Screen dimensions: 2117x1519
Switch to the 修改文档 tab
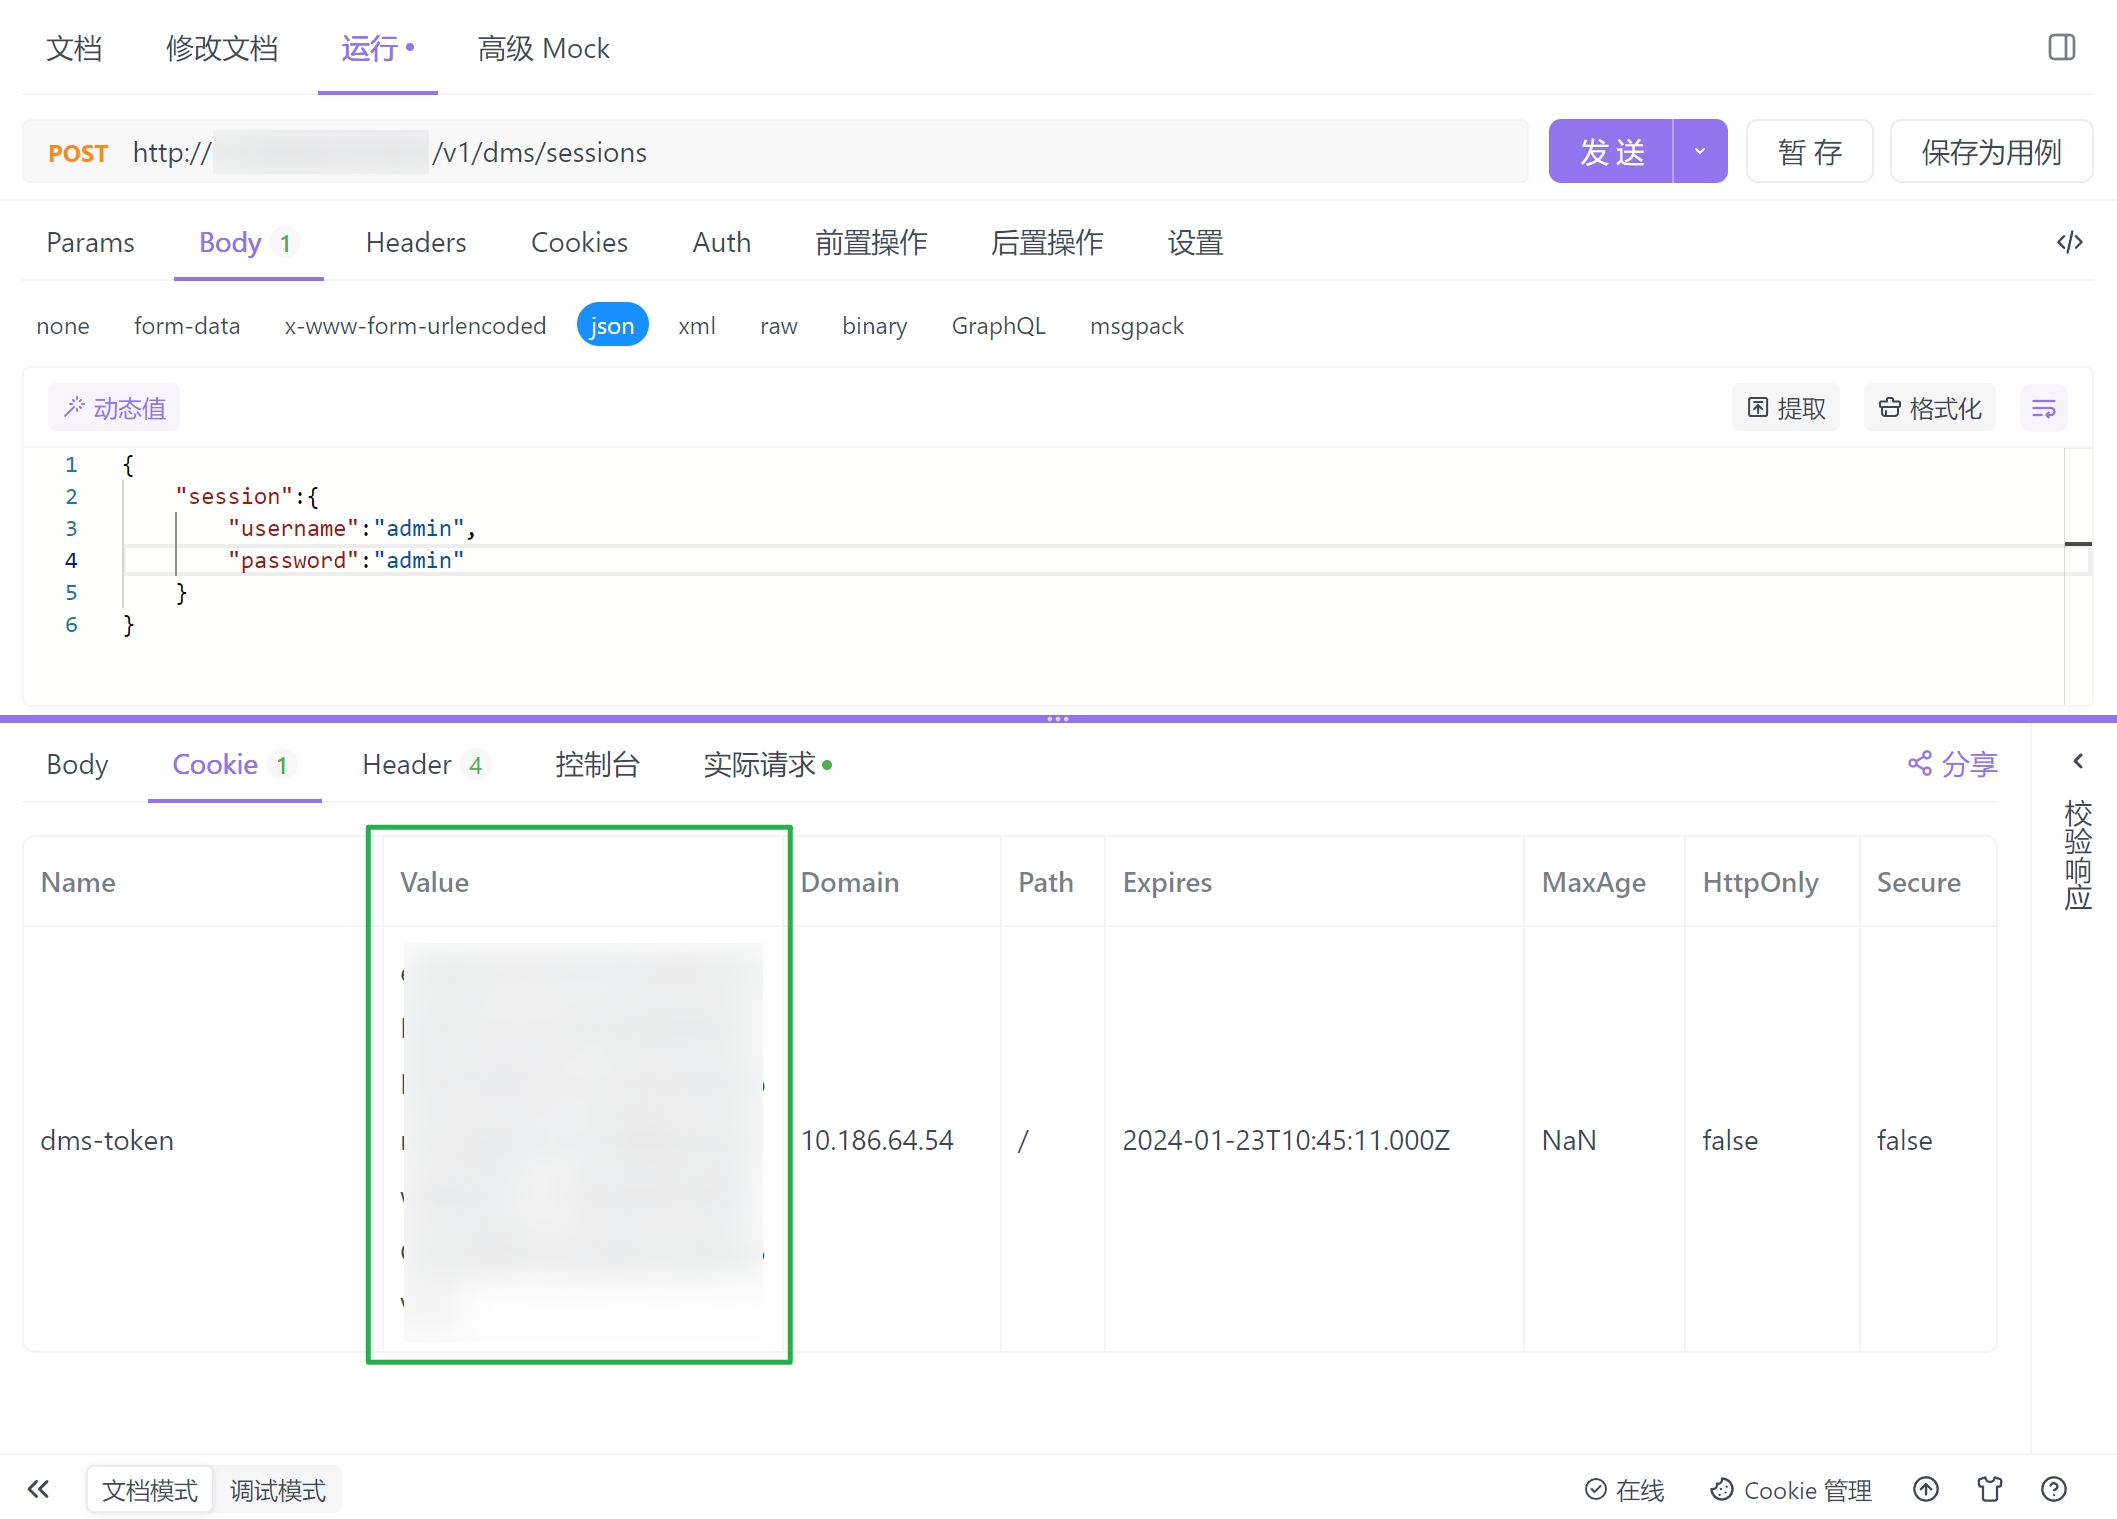(x=222, y=48)
